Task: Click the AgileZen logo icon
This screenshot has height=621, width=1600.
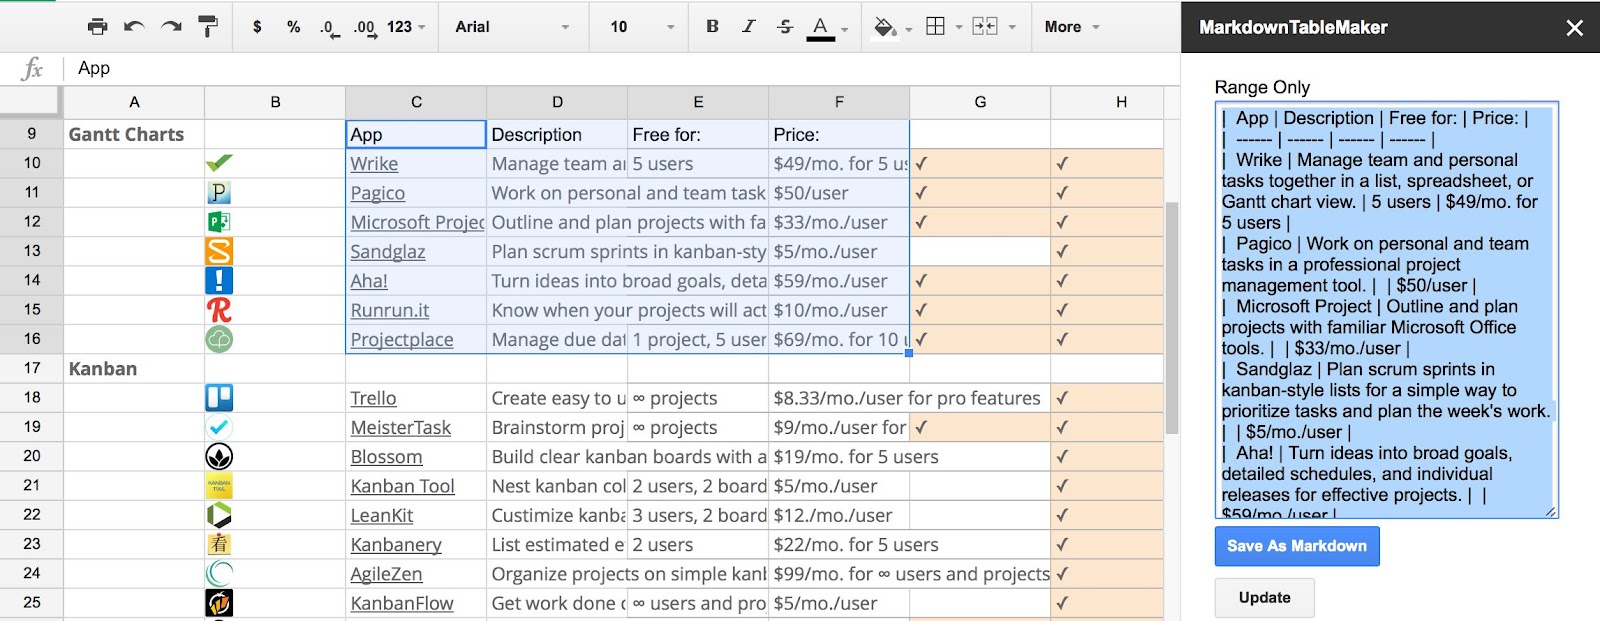Action: [219, 574]
